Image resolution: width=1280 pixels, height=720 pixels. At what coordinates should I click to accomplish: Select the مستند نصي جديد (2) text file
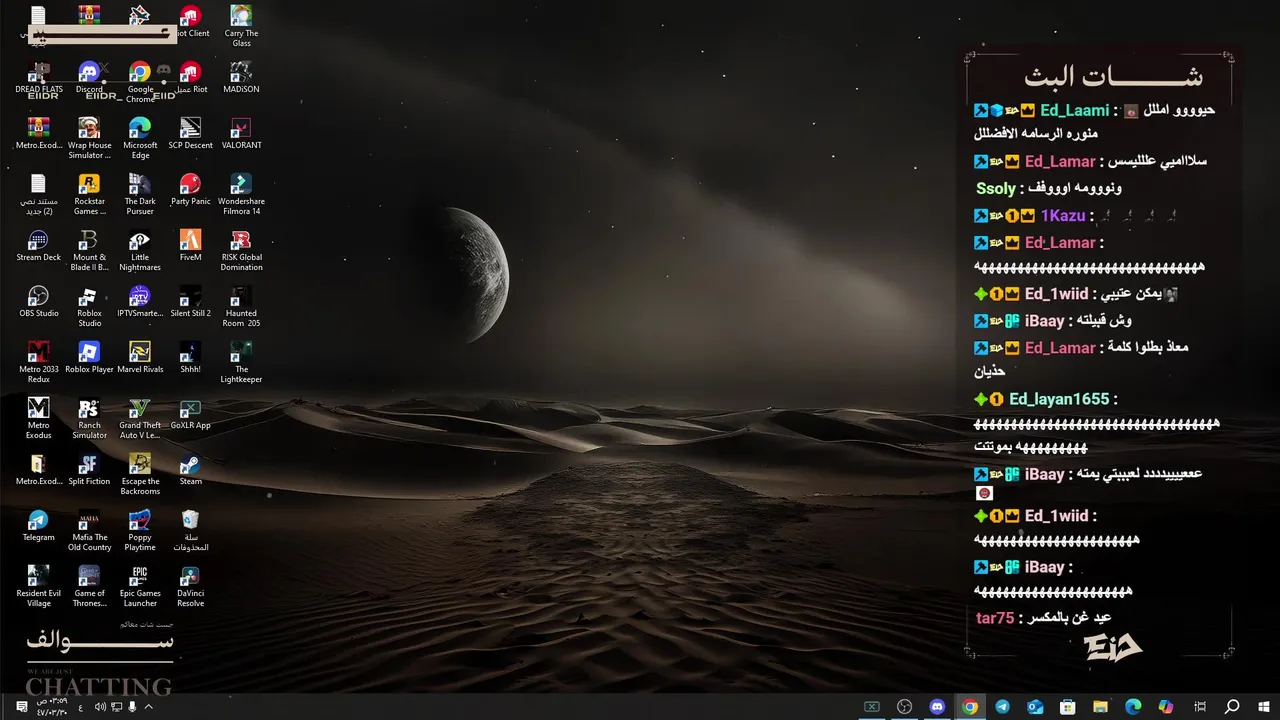click(x=38, y=195)
